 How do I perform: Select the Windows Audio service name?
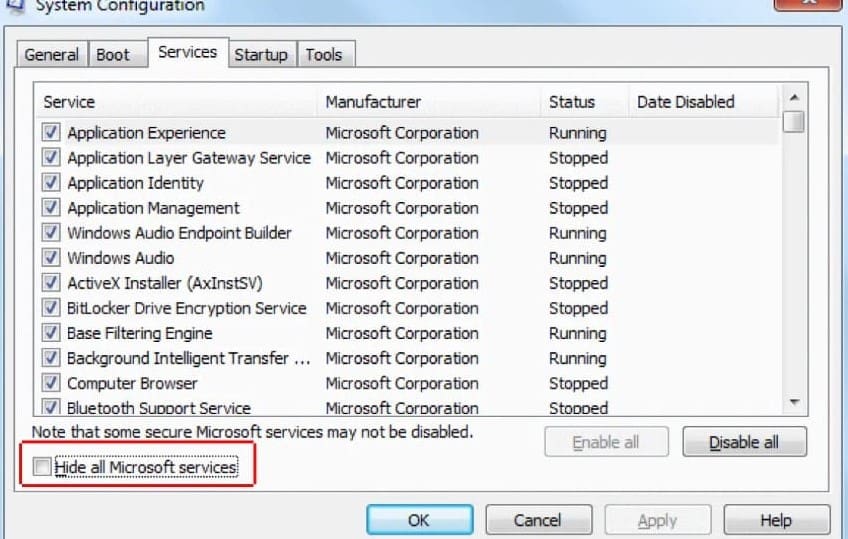coord(121,257)
